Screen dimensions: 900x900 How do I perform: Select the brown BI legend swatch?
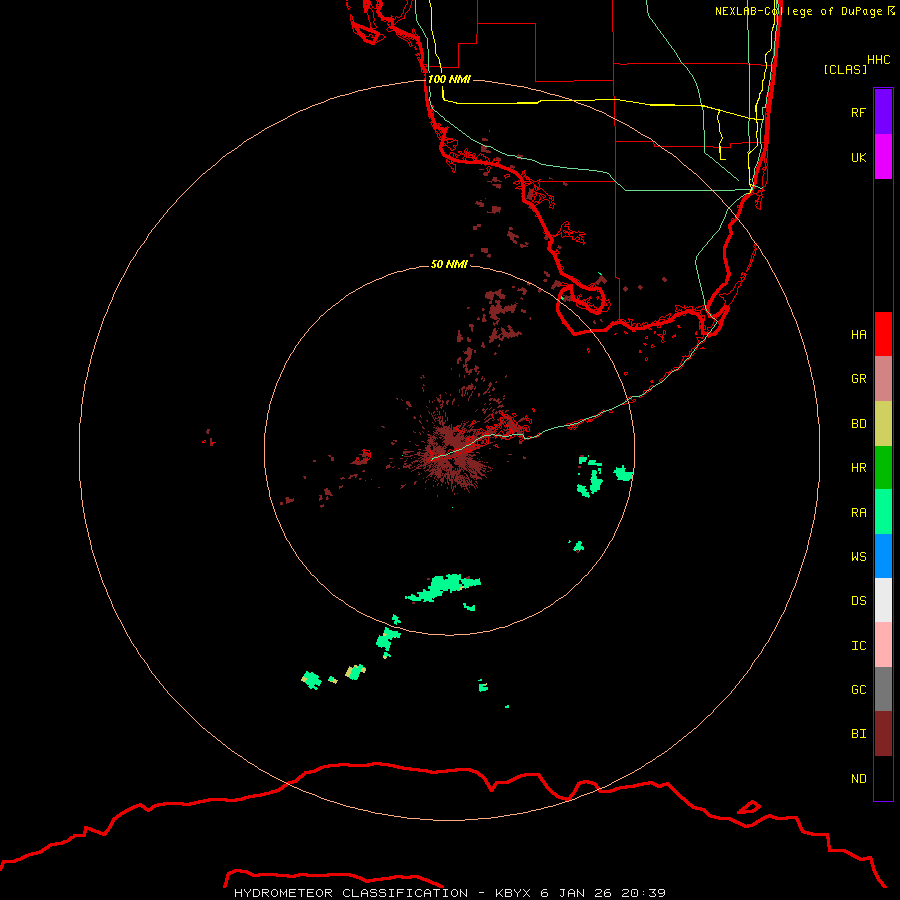point(883,734)
